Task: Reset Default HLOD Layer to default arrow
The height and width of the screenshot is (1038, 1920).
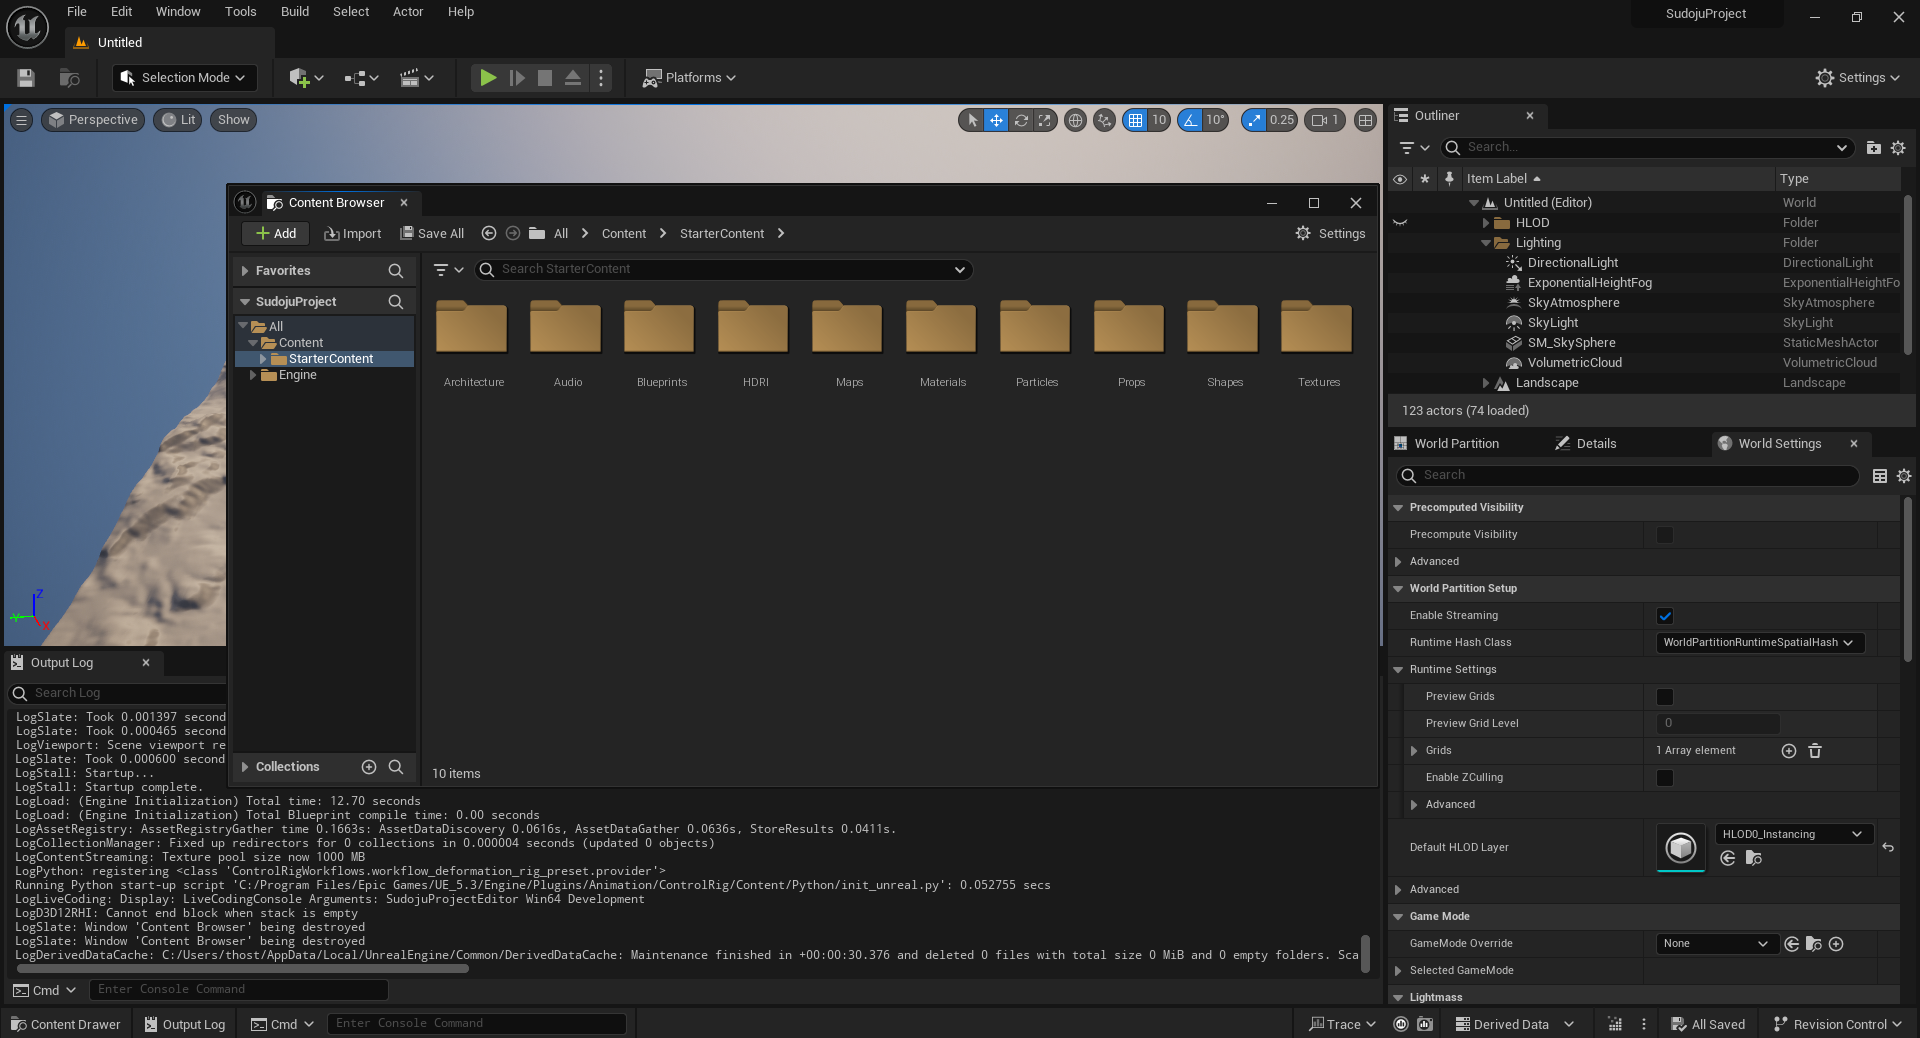Action: [1888, 847]
